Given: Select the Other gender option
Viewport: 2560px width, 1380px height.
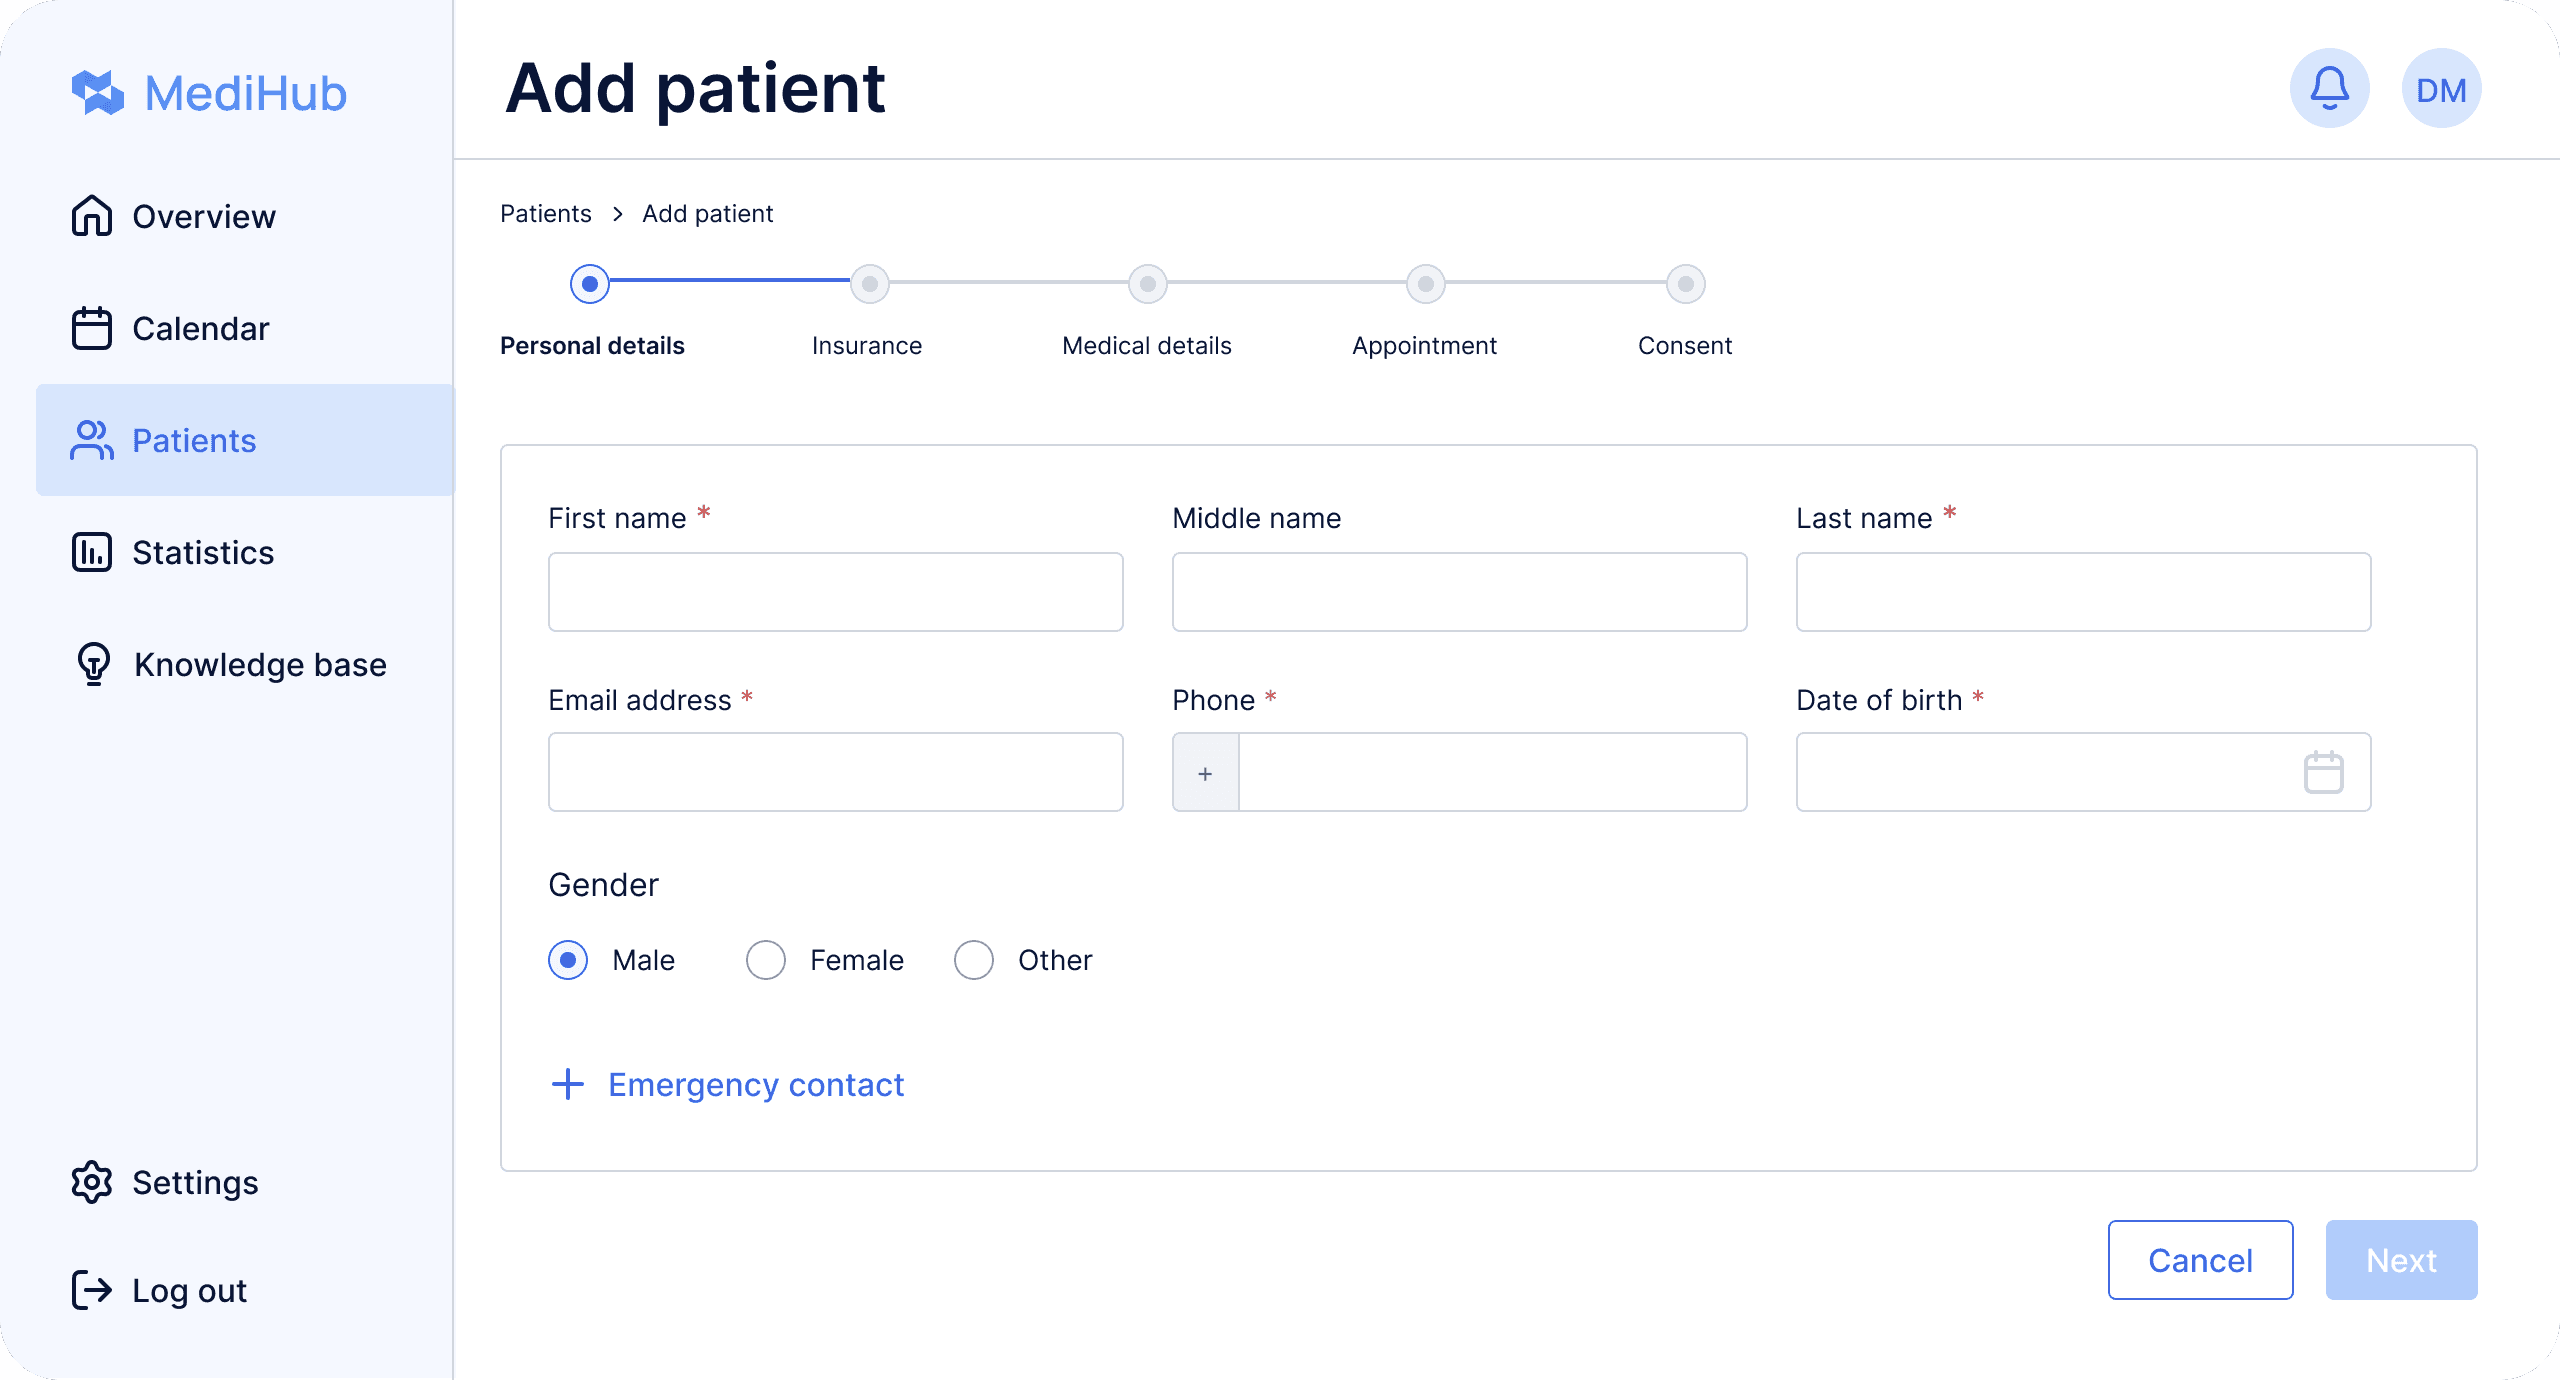Looking at the screenshot, I should 974,960.
